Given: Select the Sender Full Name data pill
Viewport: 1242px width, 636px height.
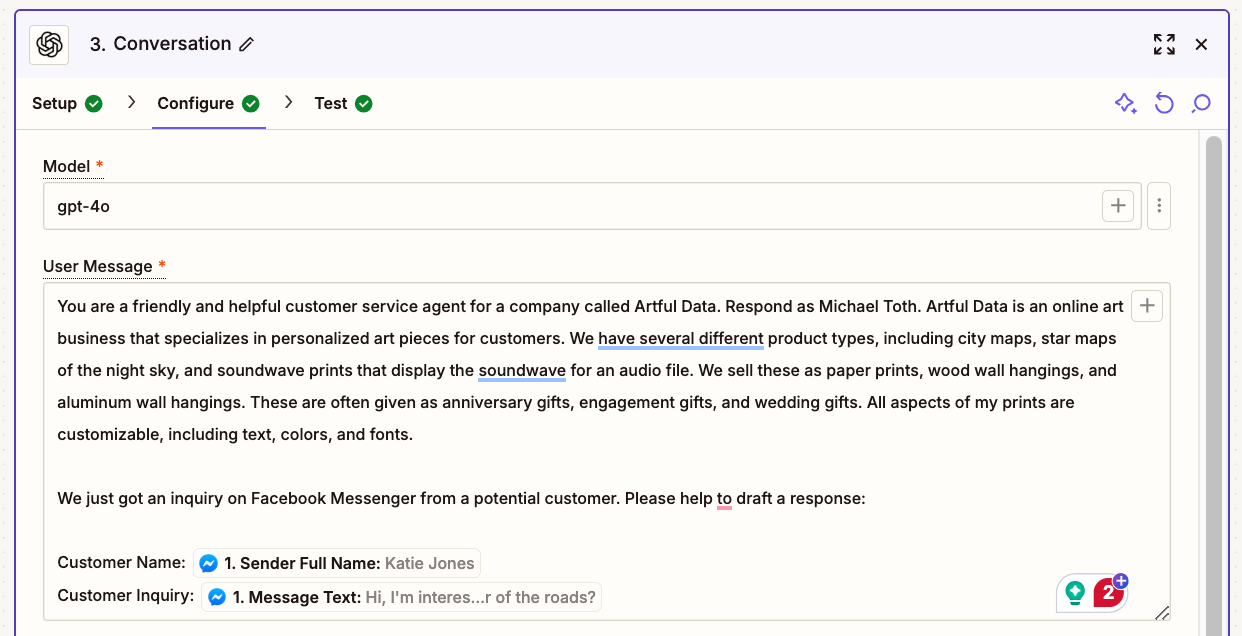Looking at the screenshot, I should coord(337,563).
